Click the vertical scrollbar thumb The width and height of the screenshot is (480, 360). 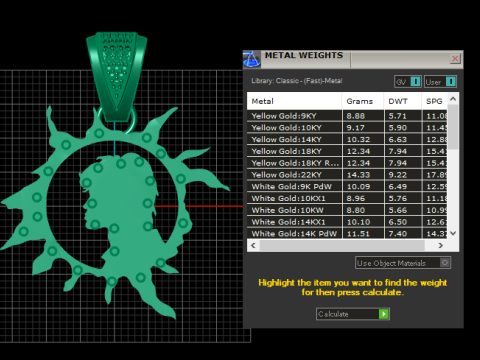click(453, 127)
